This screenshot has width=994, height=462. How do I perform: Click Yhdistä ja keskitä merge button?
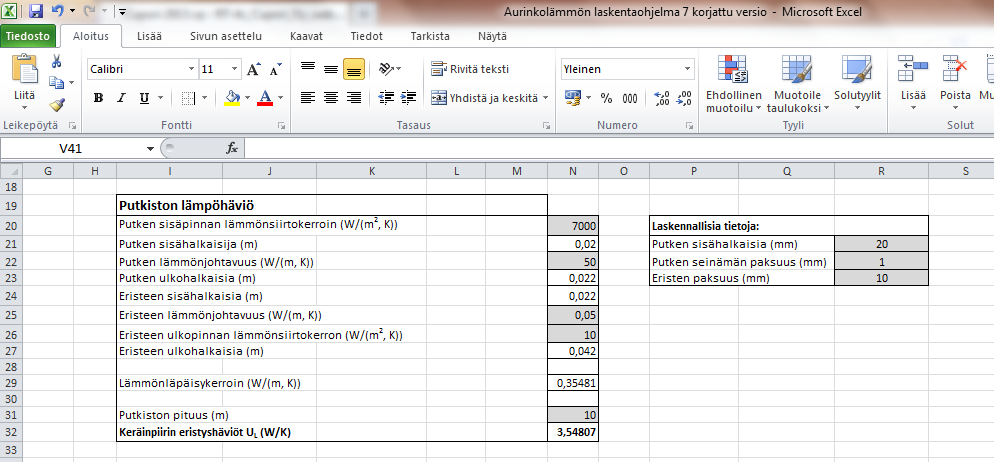(489, 98)
